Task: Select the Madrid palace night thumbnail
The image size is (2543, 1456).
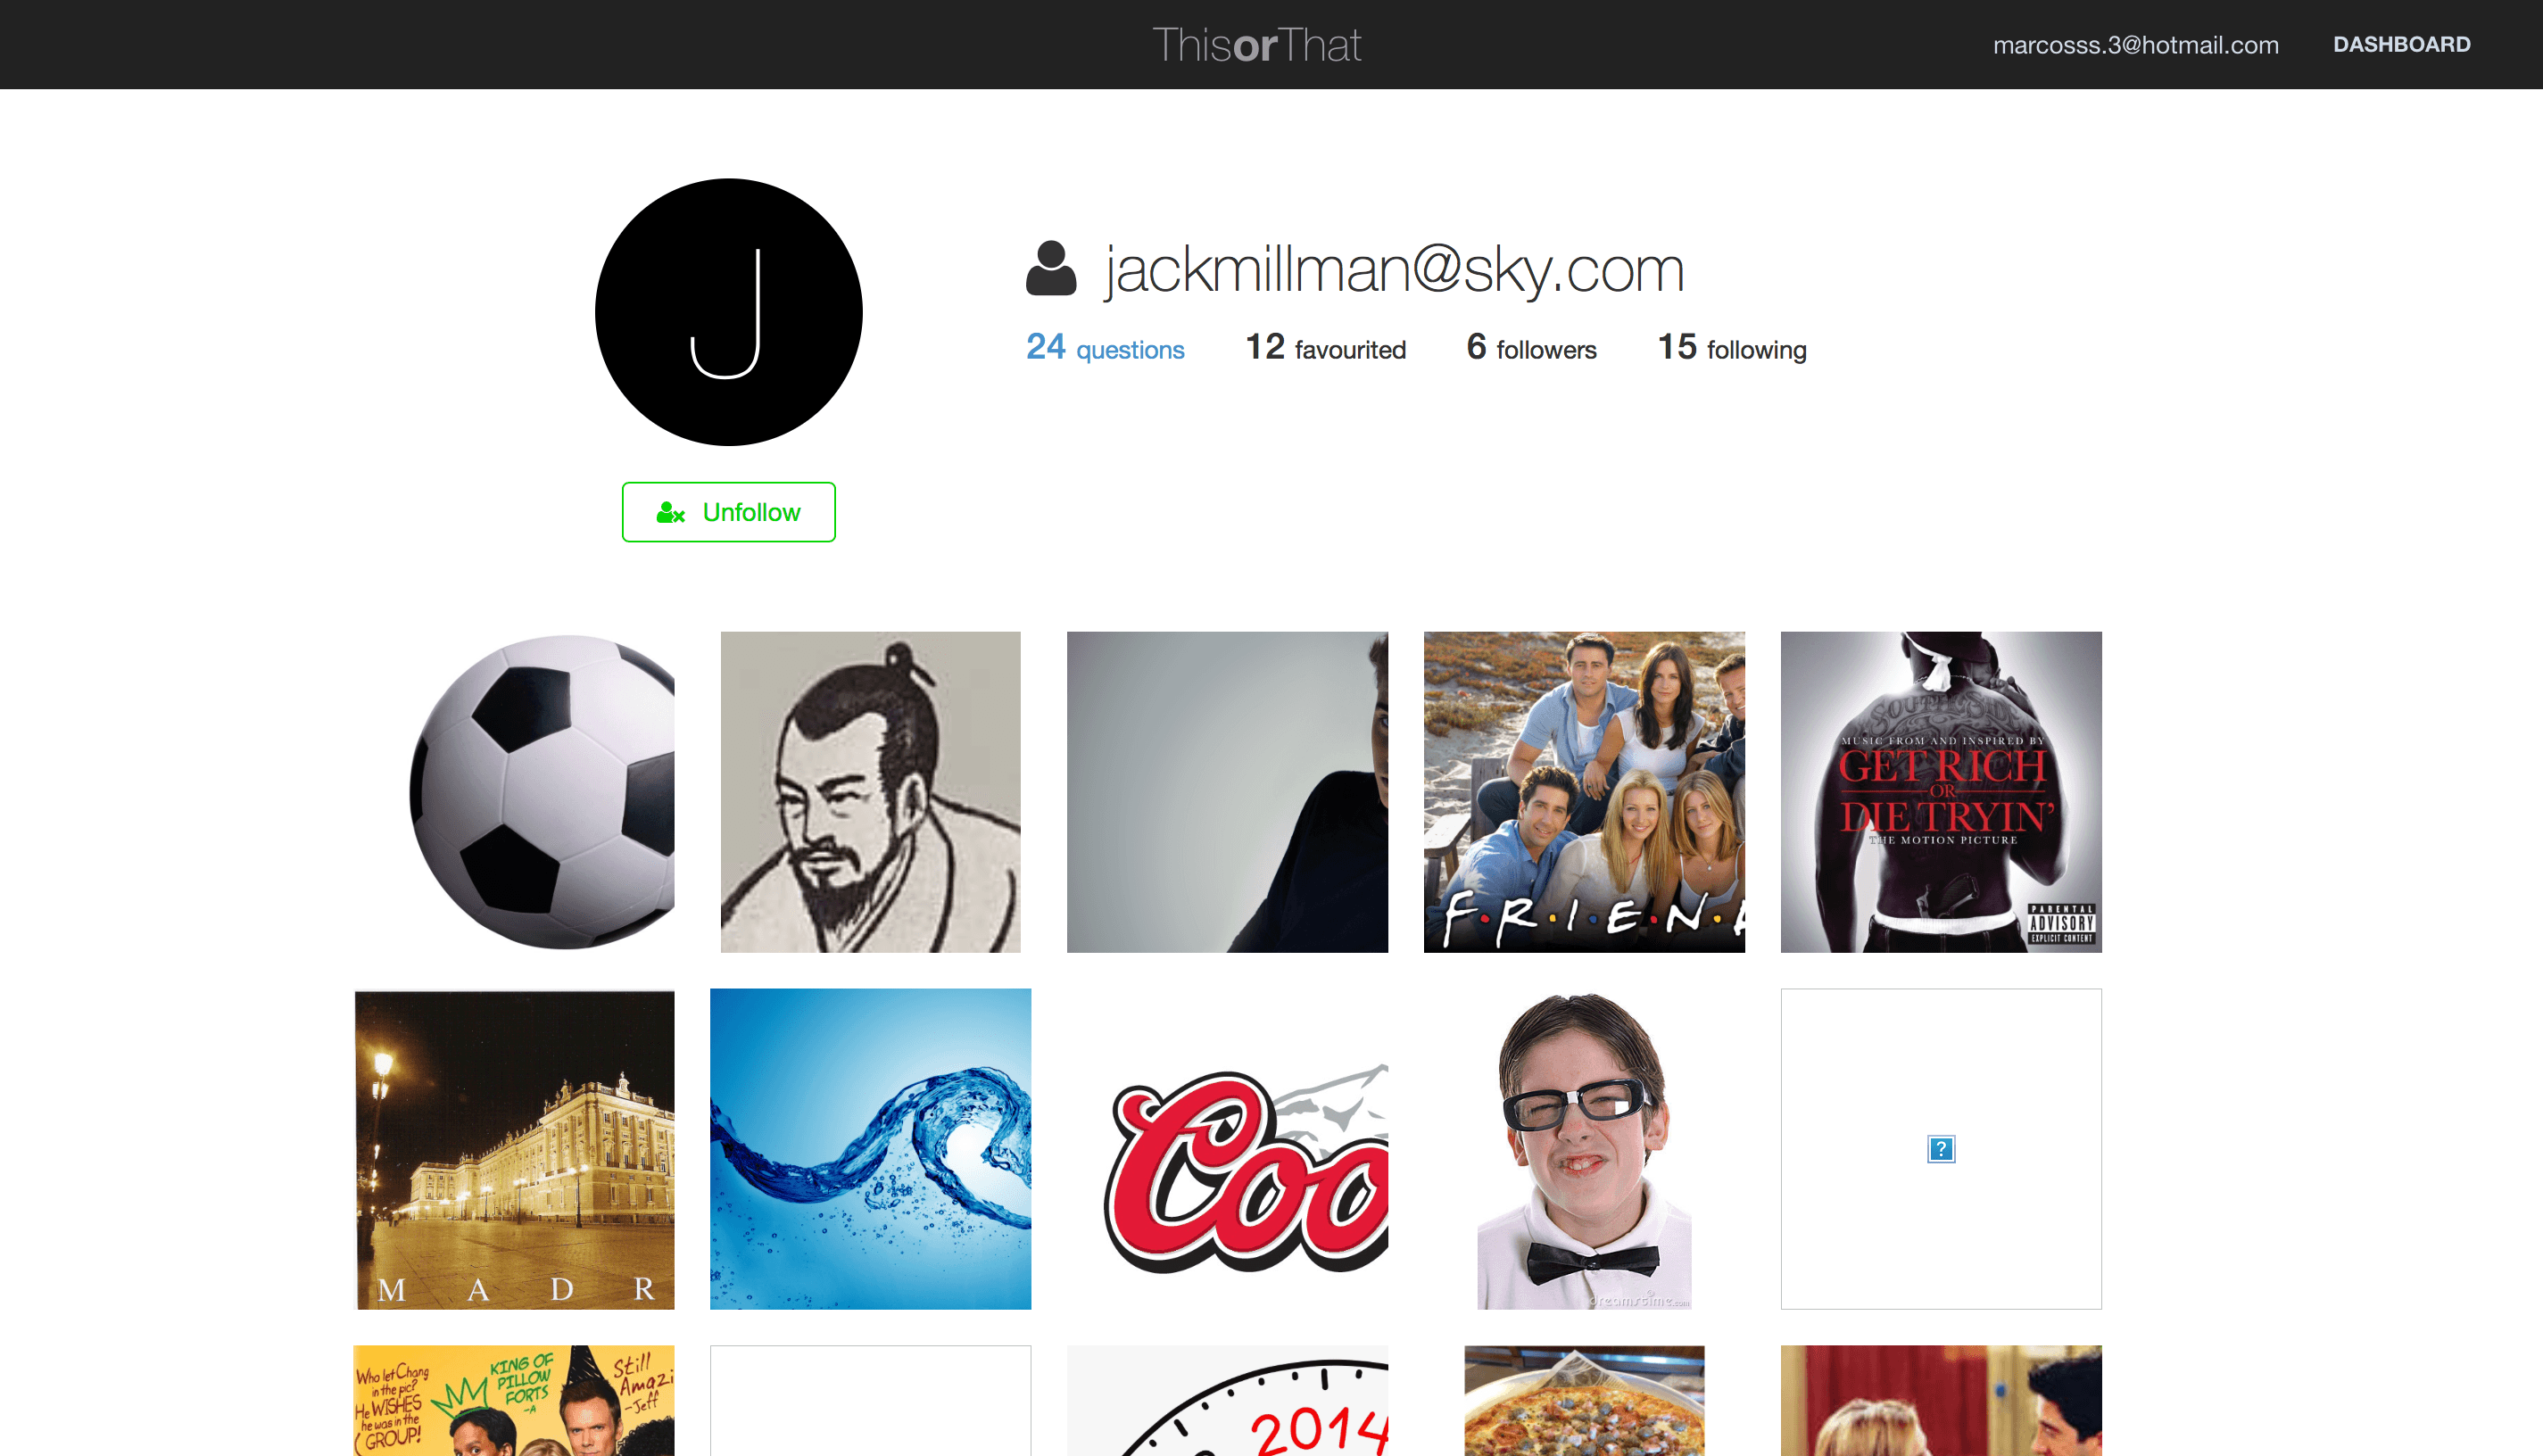Action: pos(515,1149)
